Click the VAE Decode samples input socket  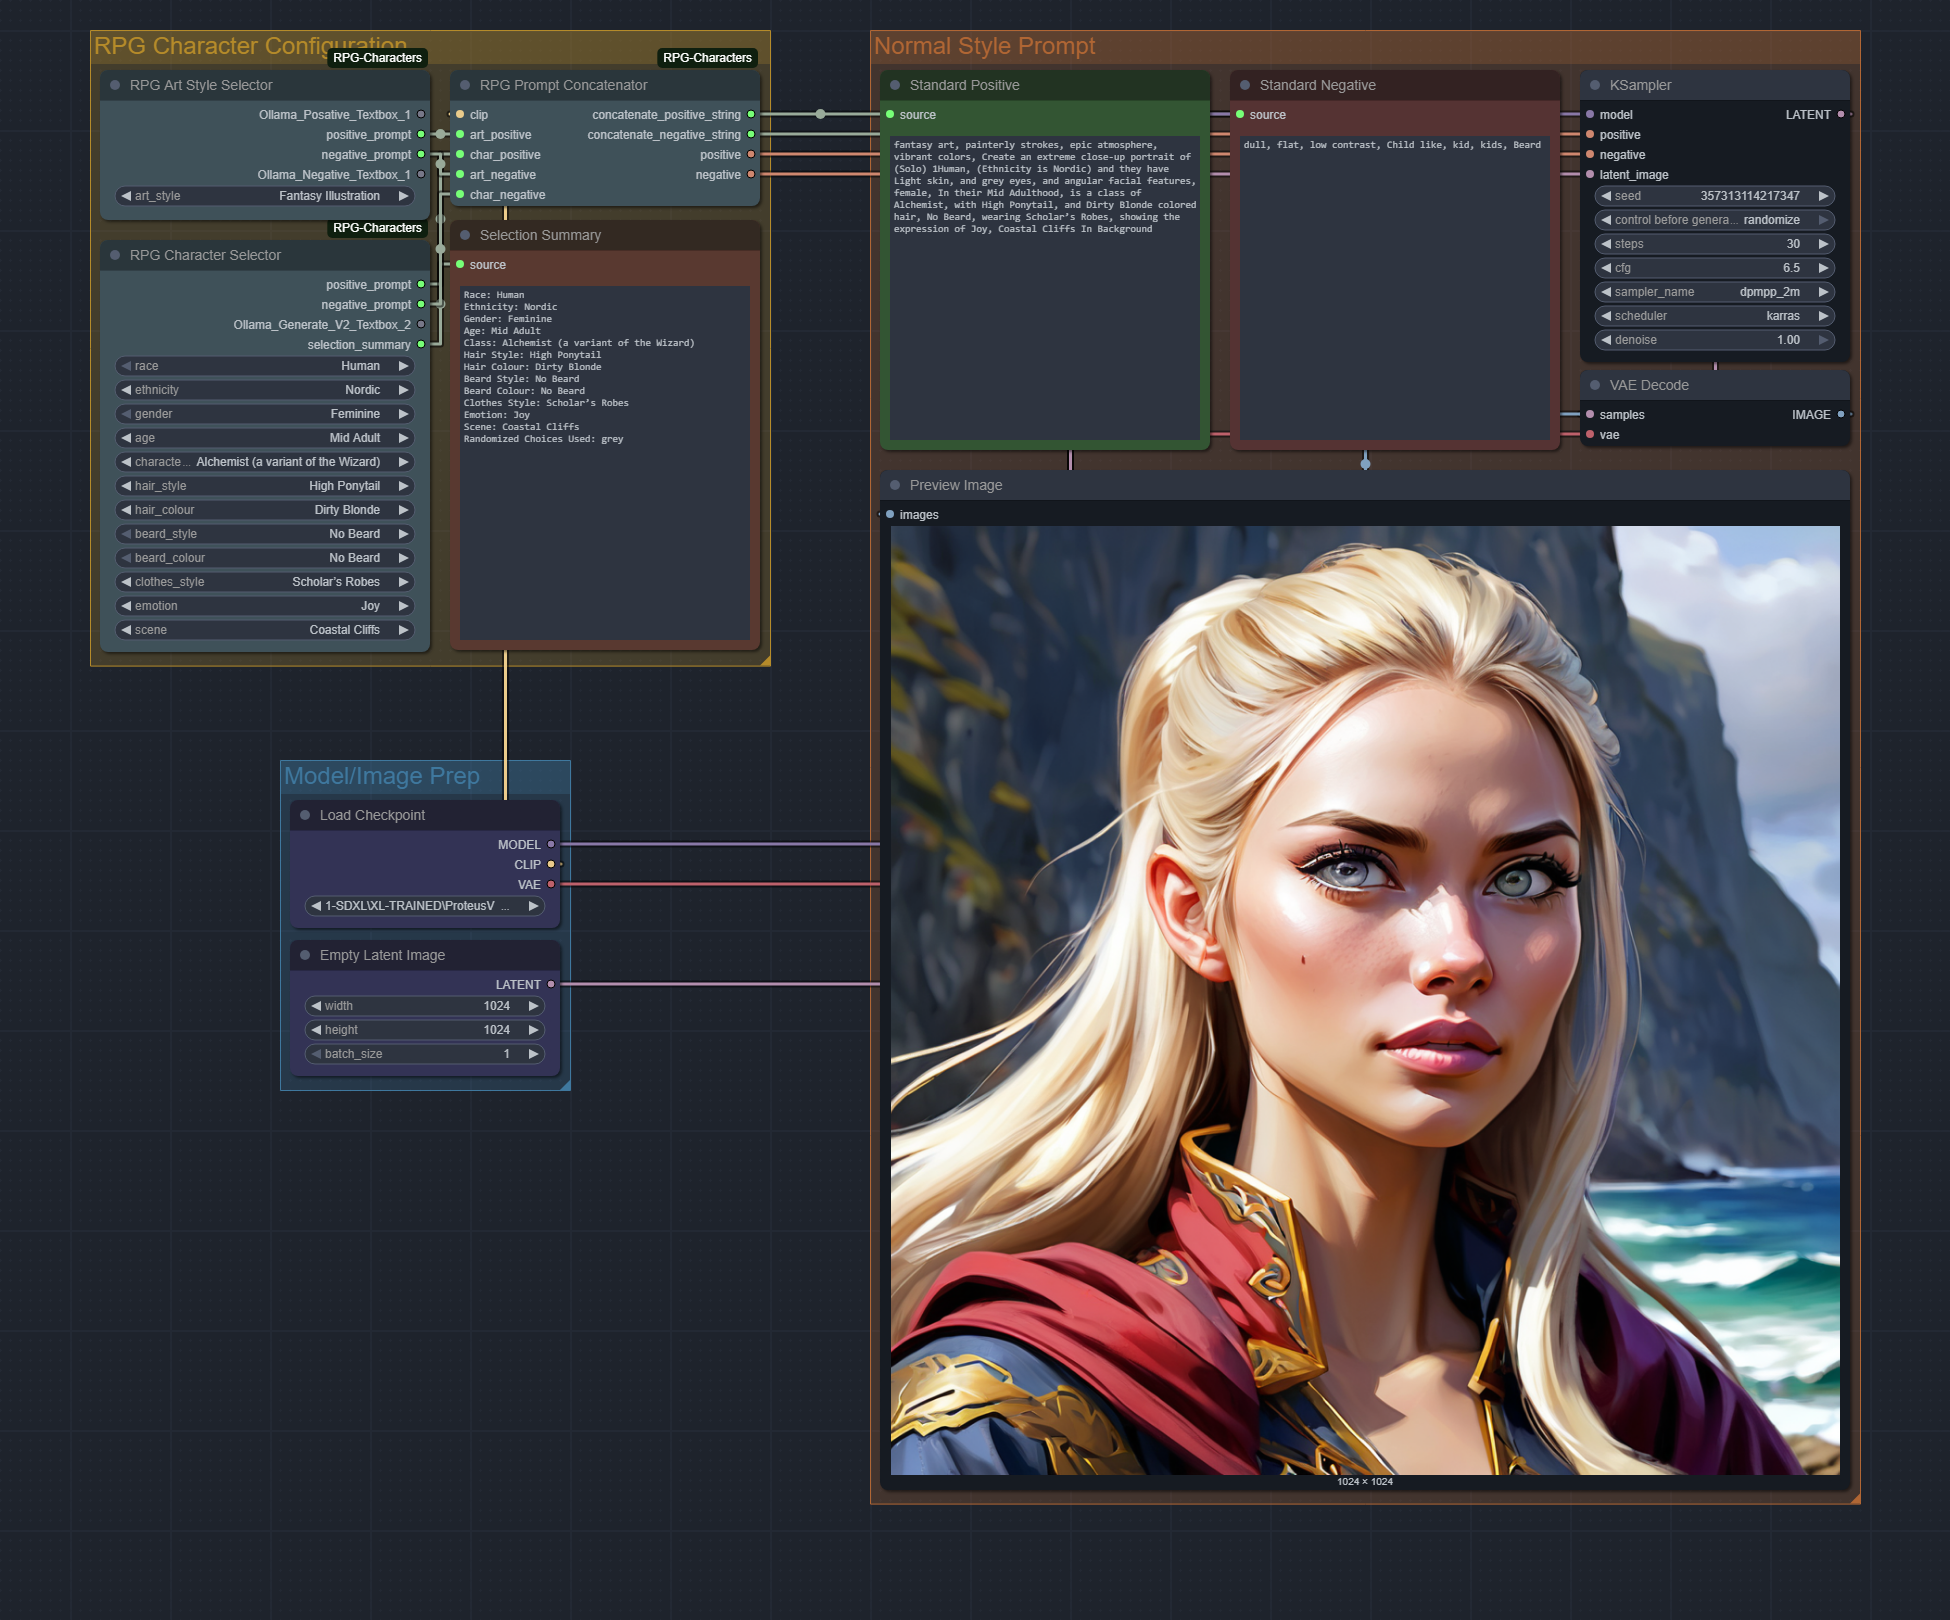[1590, 415]
